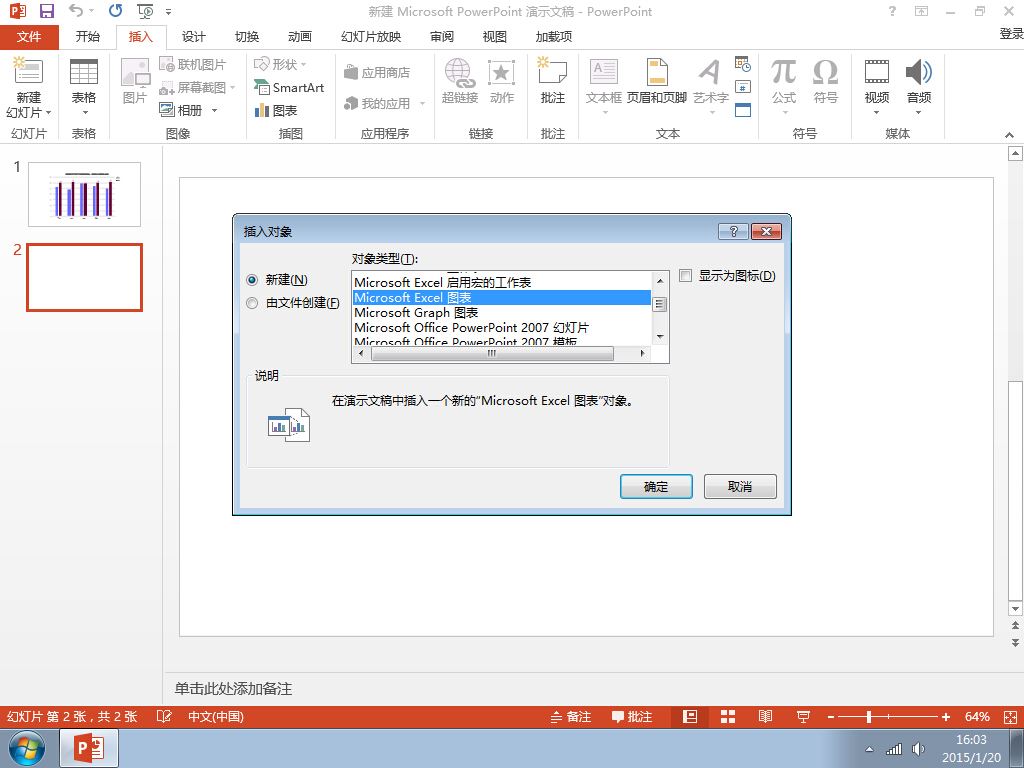Toggle 备注 notes pane in status bar
This screenshot has height=768, width=1024.
click(x=571, y=716)
